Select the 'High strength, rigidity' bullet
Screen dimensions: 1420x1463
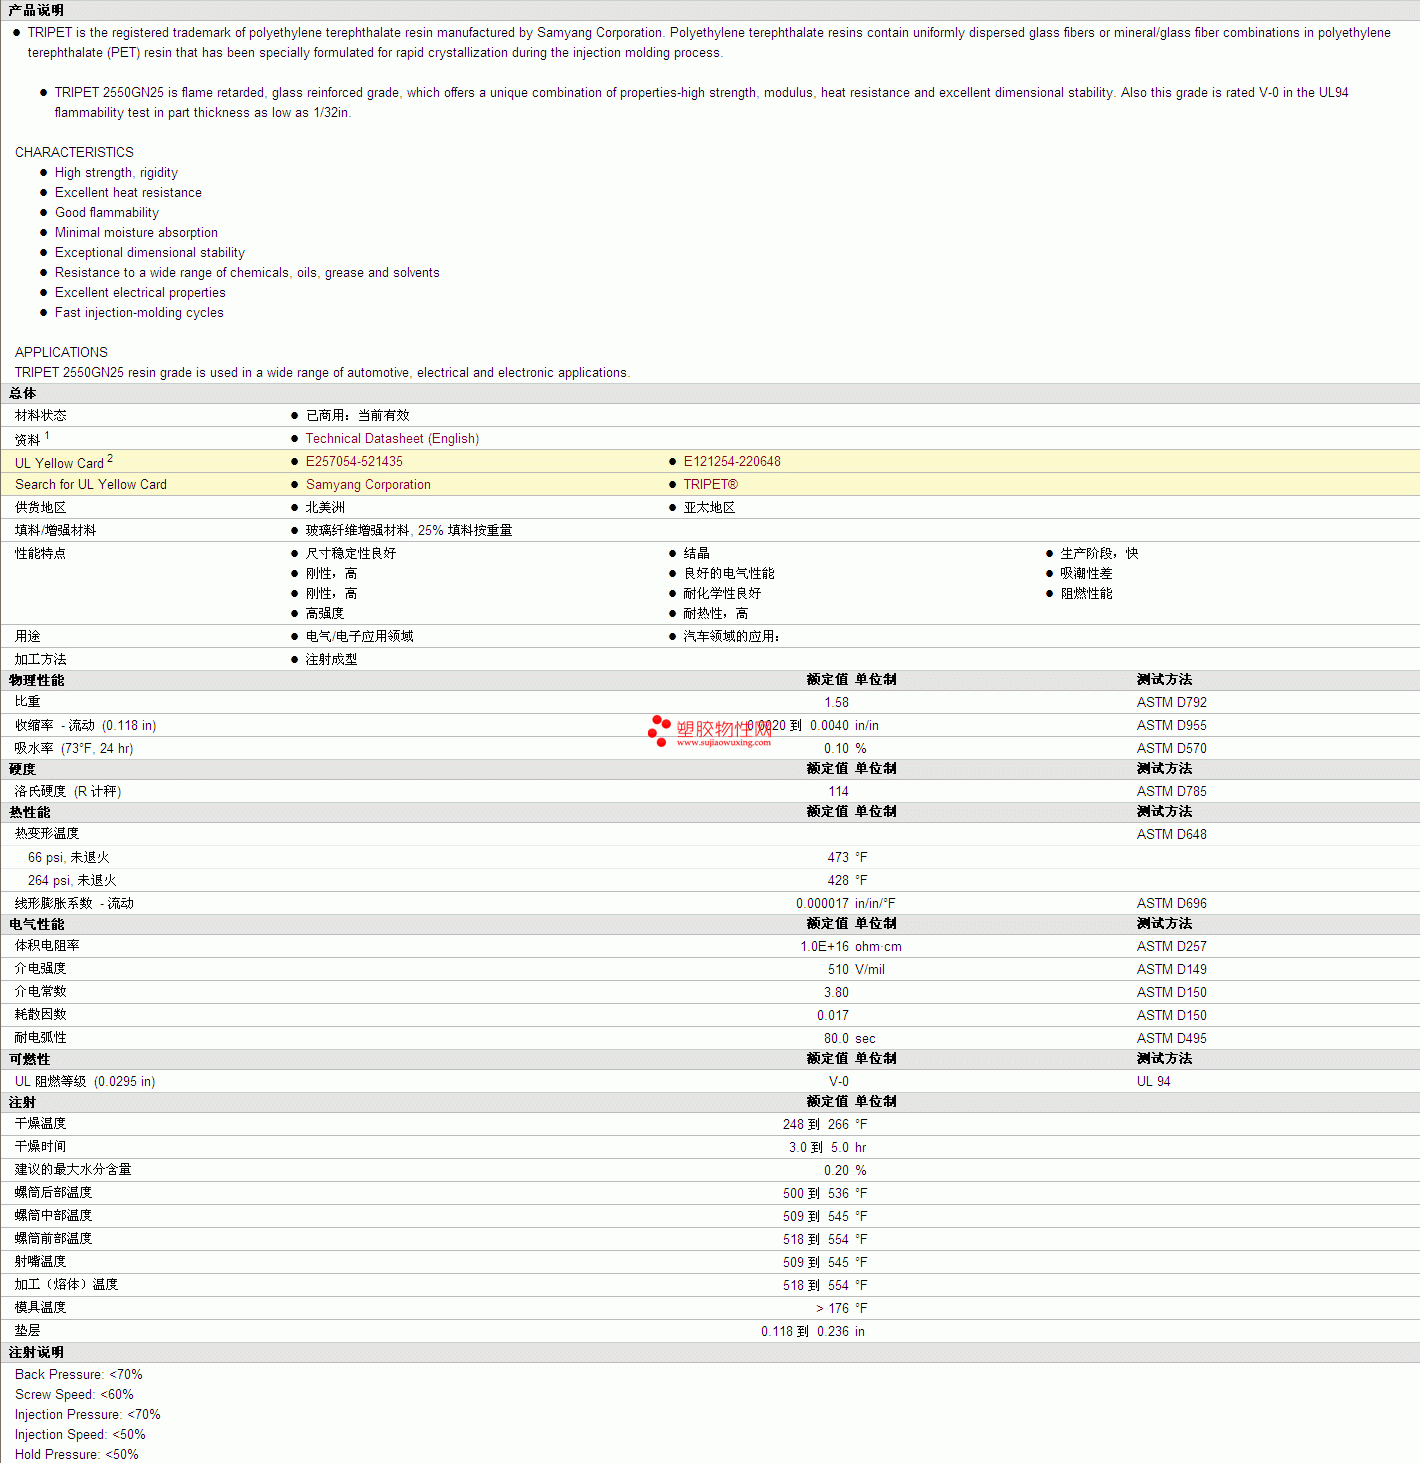pos(116,173)
